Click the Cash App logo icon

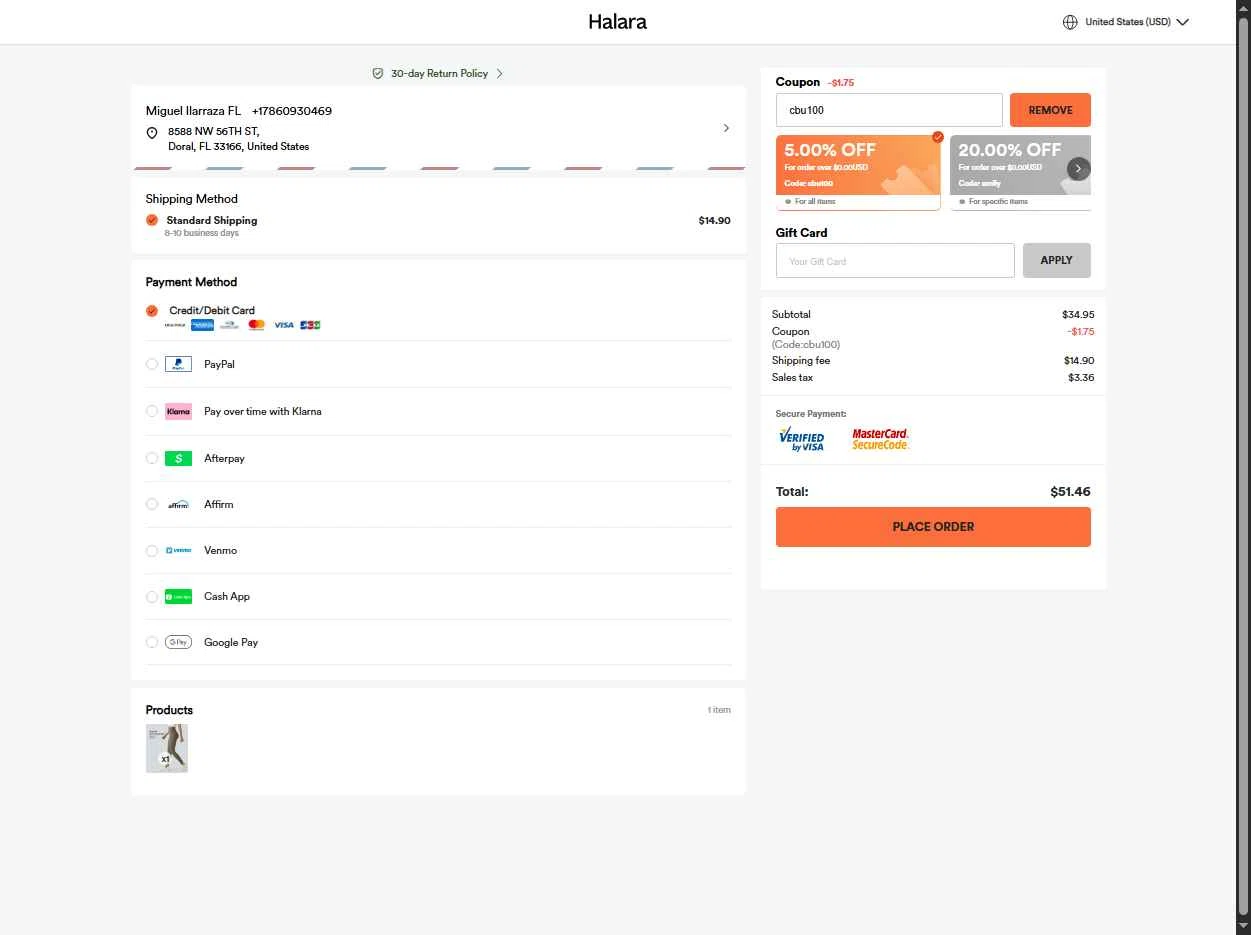178,597
